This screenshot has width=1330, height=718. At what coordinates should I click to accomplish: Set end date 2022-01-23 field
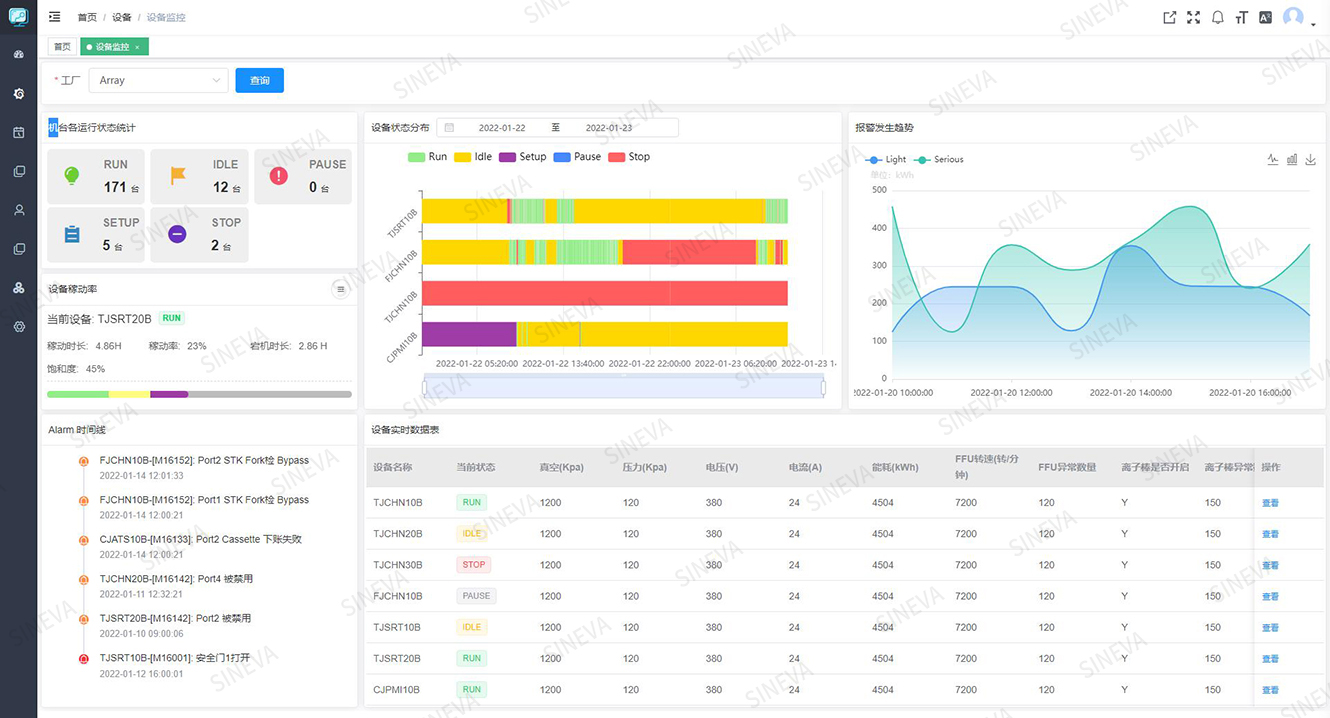point(609,128)
